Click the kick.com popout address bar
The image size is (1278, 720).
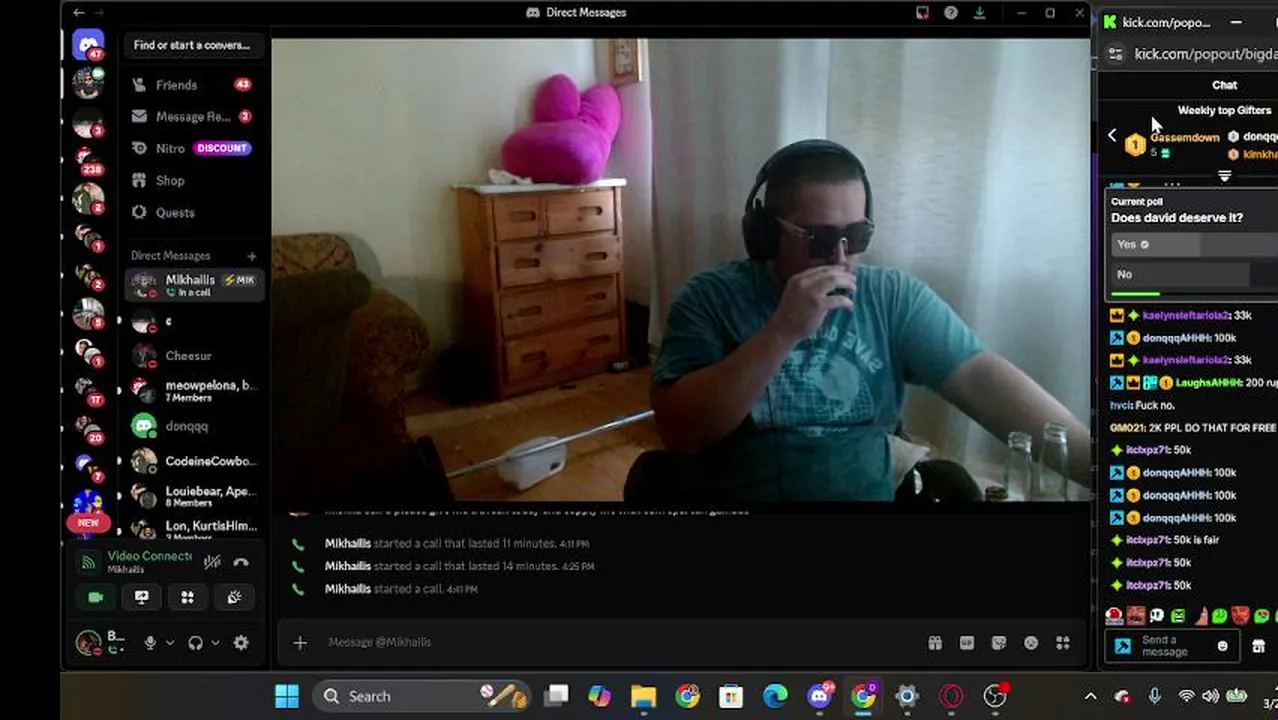pos(1205,54)
